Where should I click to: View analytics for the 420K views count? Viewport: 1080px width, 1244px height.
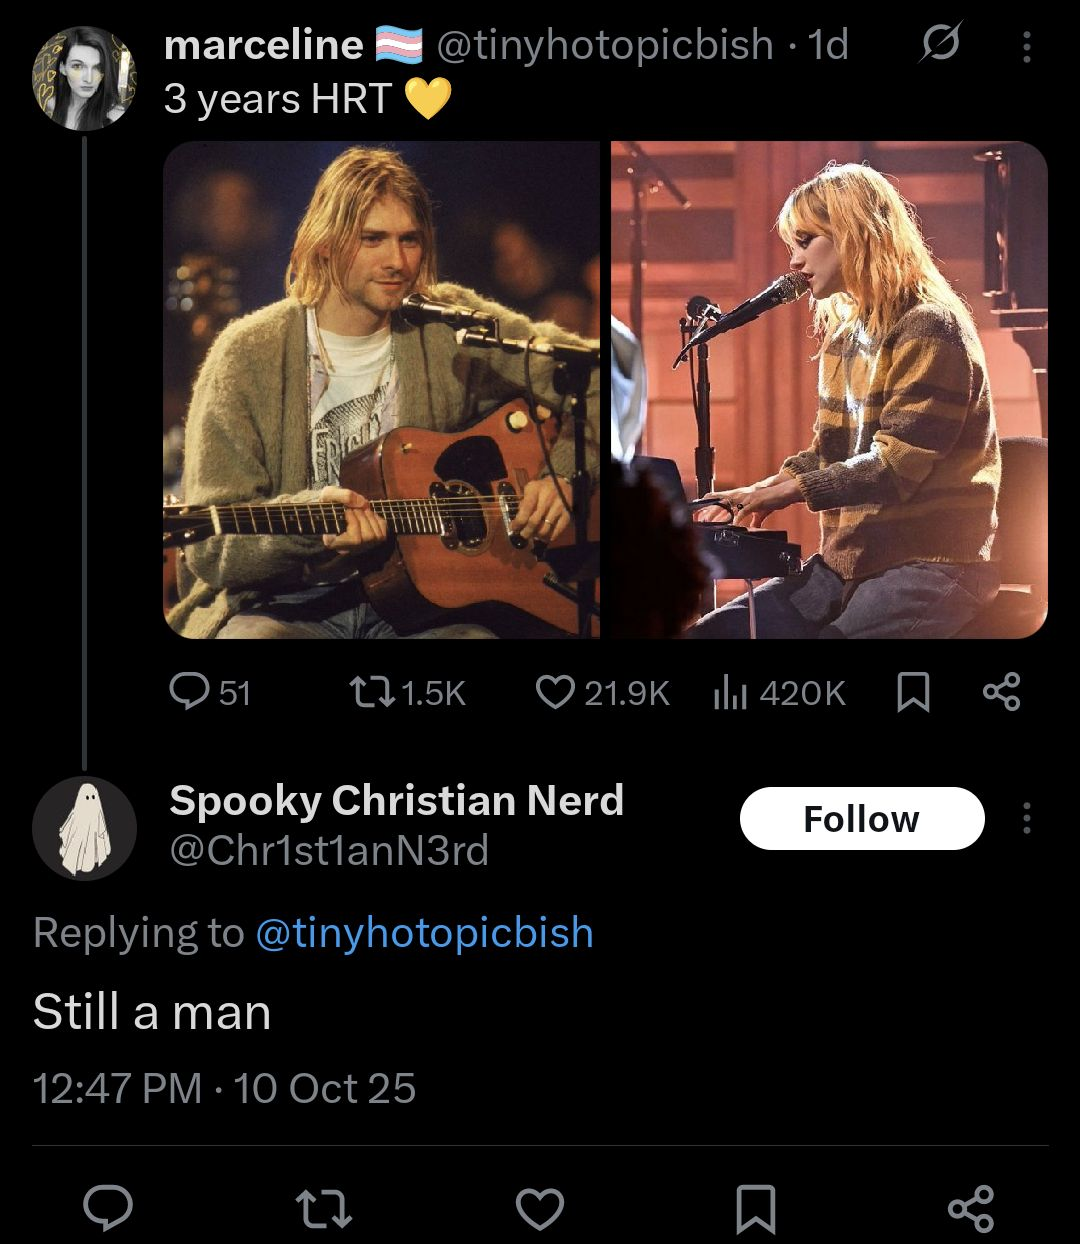[731, 692]
